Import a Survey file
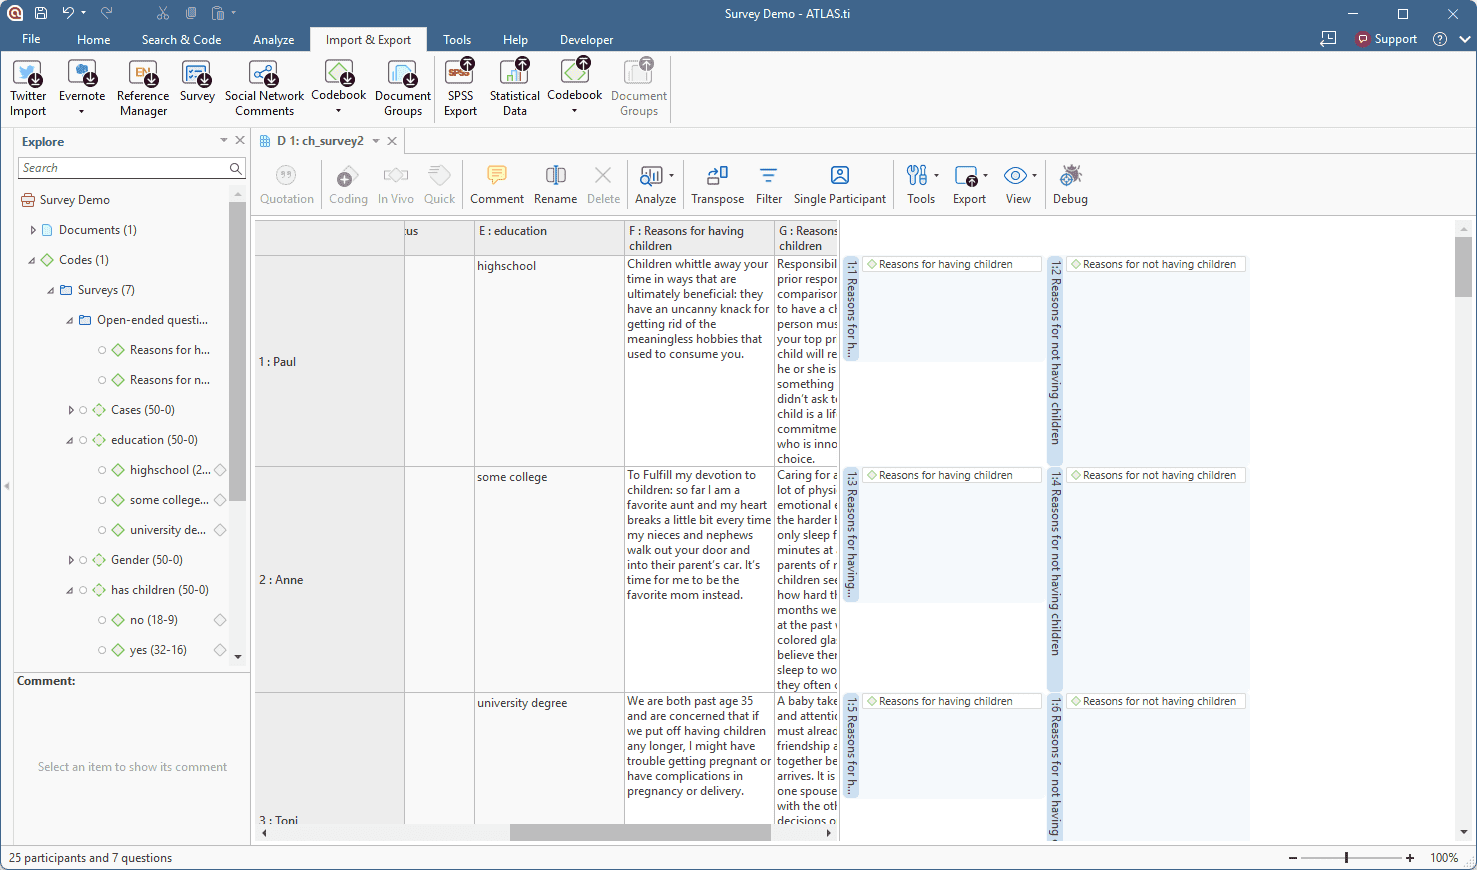This screenshot has height=870, width=1477. [x=197, y=81]
